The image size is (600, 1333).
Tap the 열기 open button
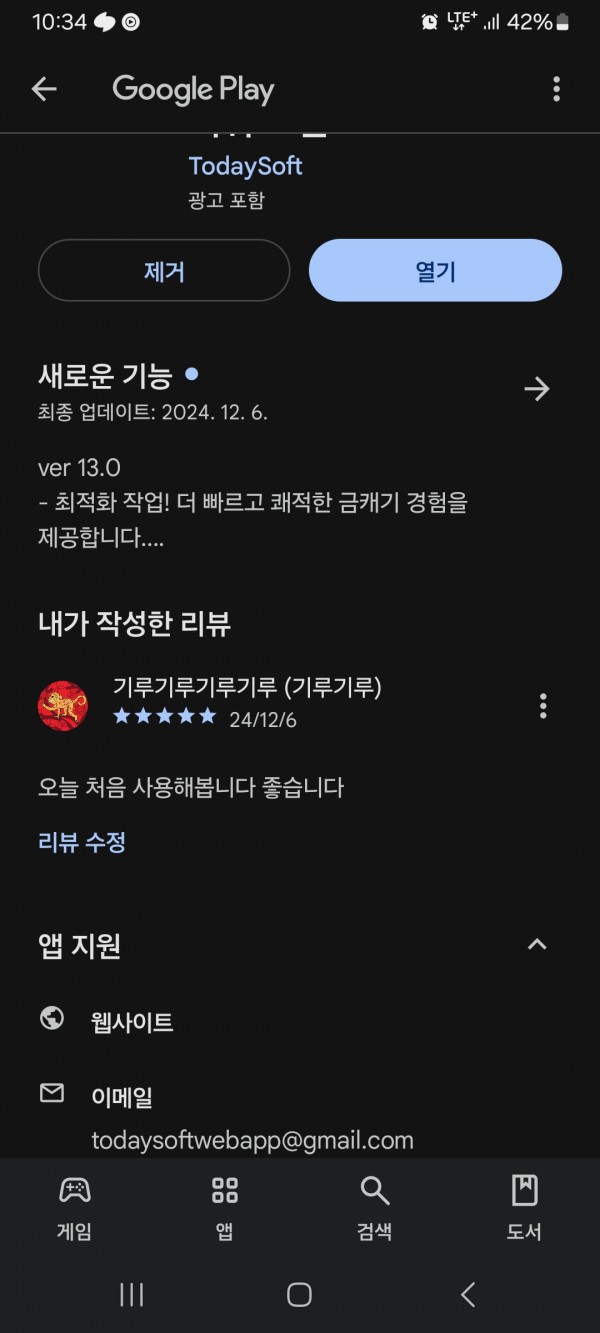click(x=435, y=270)
